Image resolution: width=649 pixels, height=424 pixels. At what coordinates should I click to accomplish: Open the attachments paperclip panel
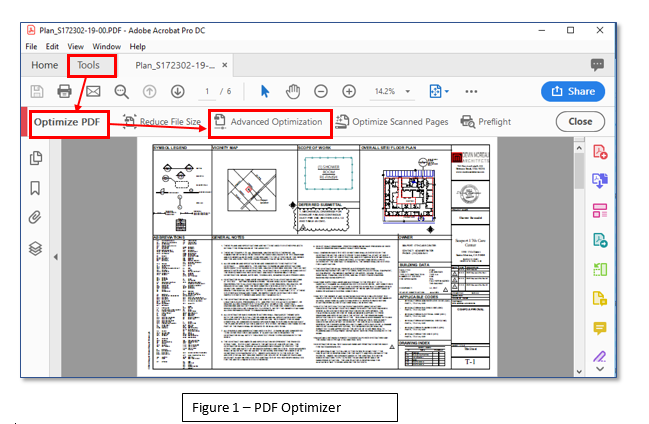[35, 217]
